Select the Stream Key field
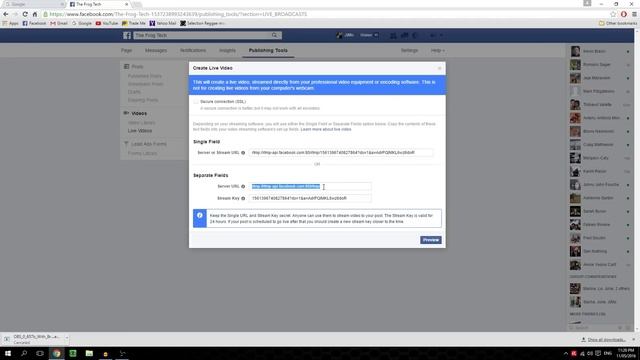The width and height of the screenshot is (640, 360). (x=310, y=198)
